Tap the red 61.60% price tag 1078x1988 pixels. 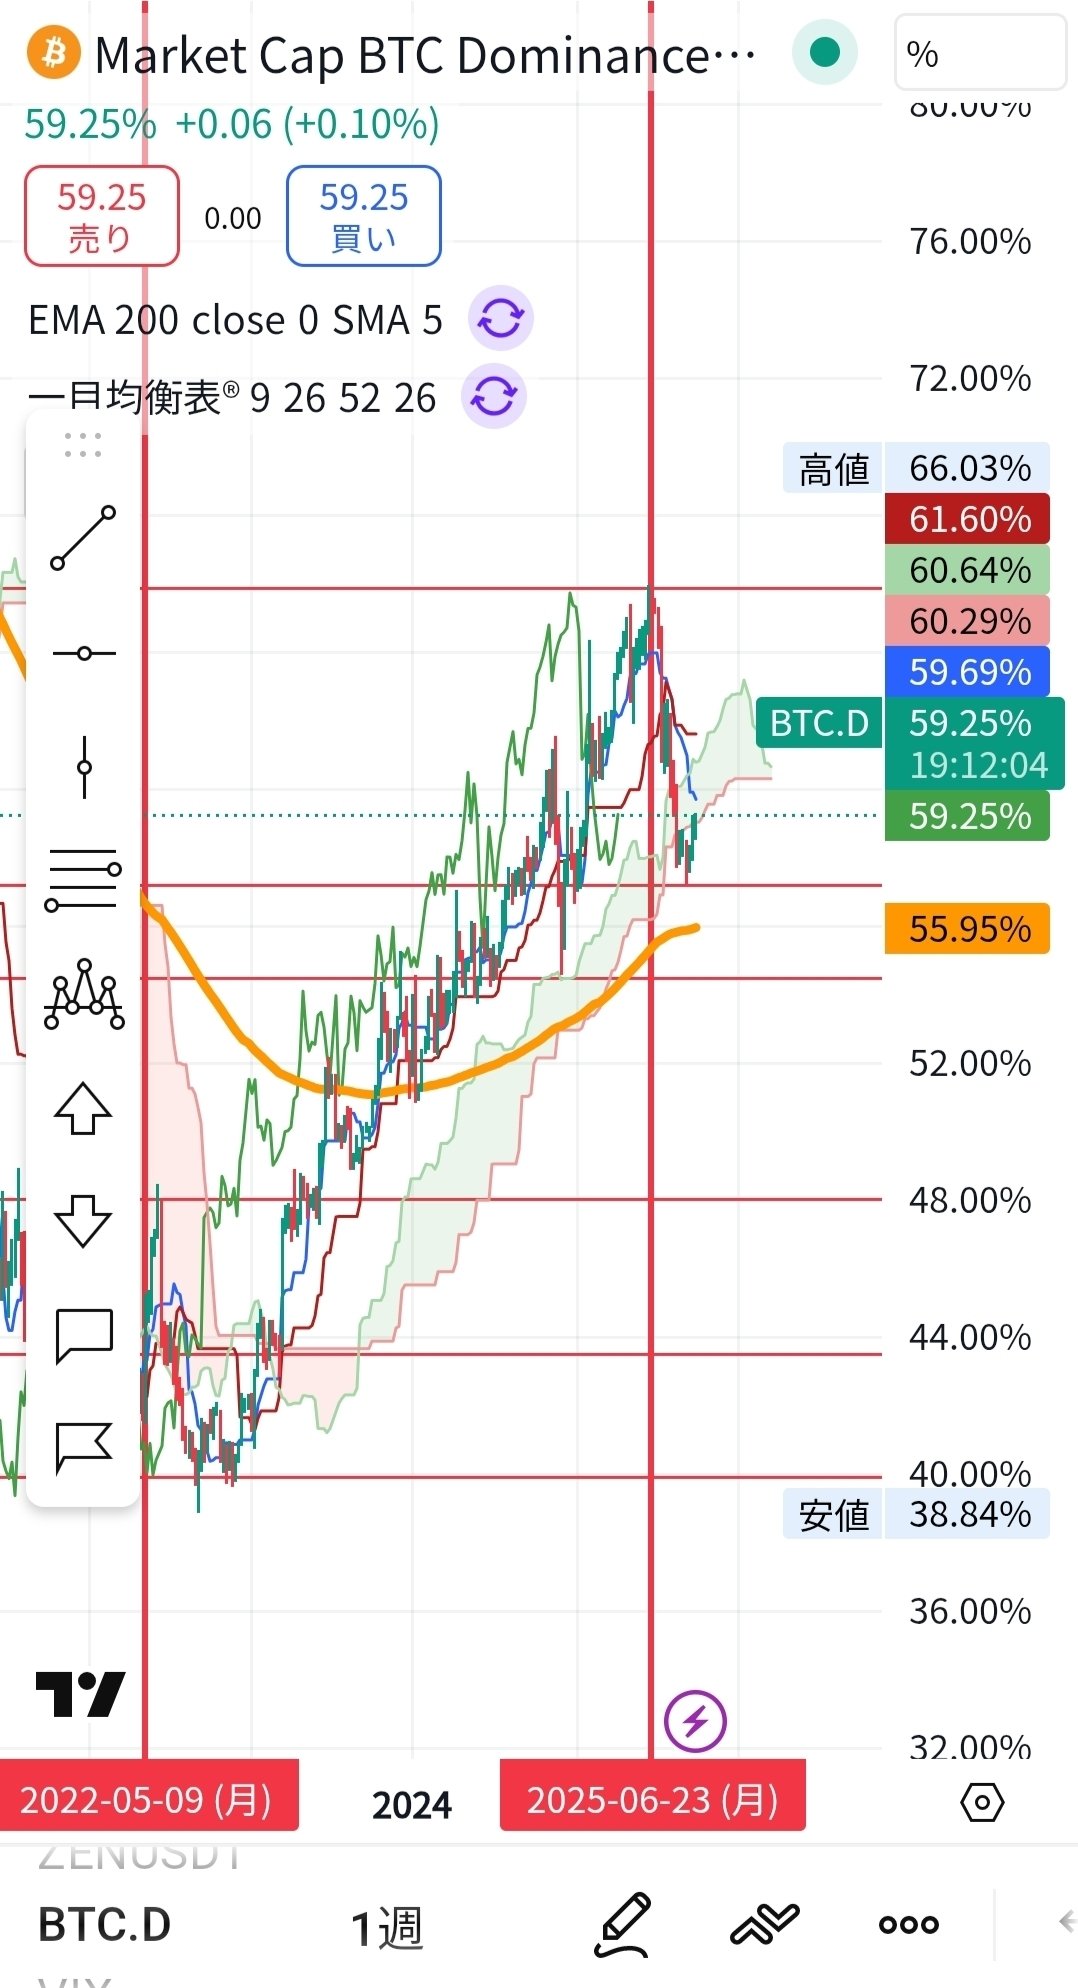[967, 519]
